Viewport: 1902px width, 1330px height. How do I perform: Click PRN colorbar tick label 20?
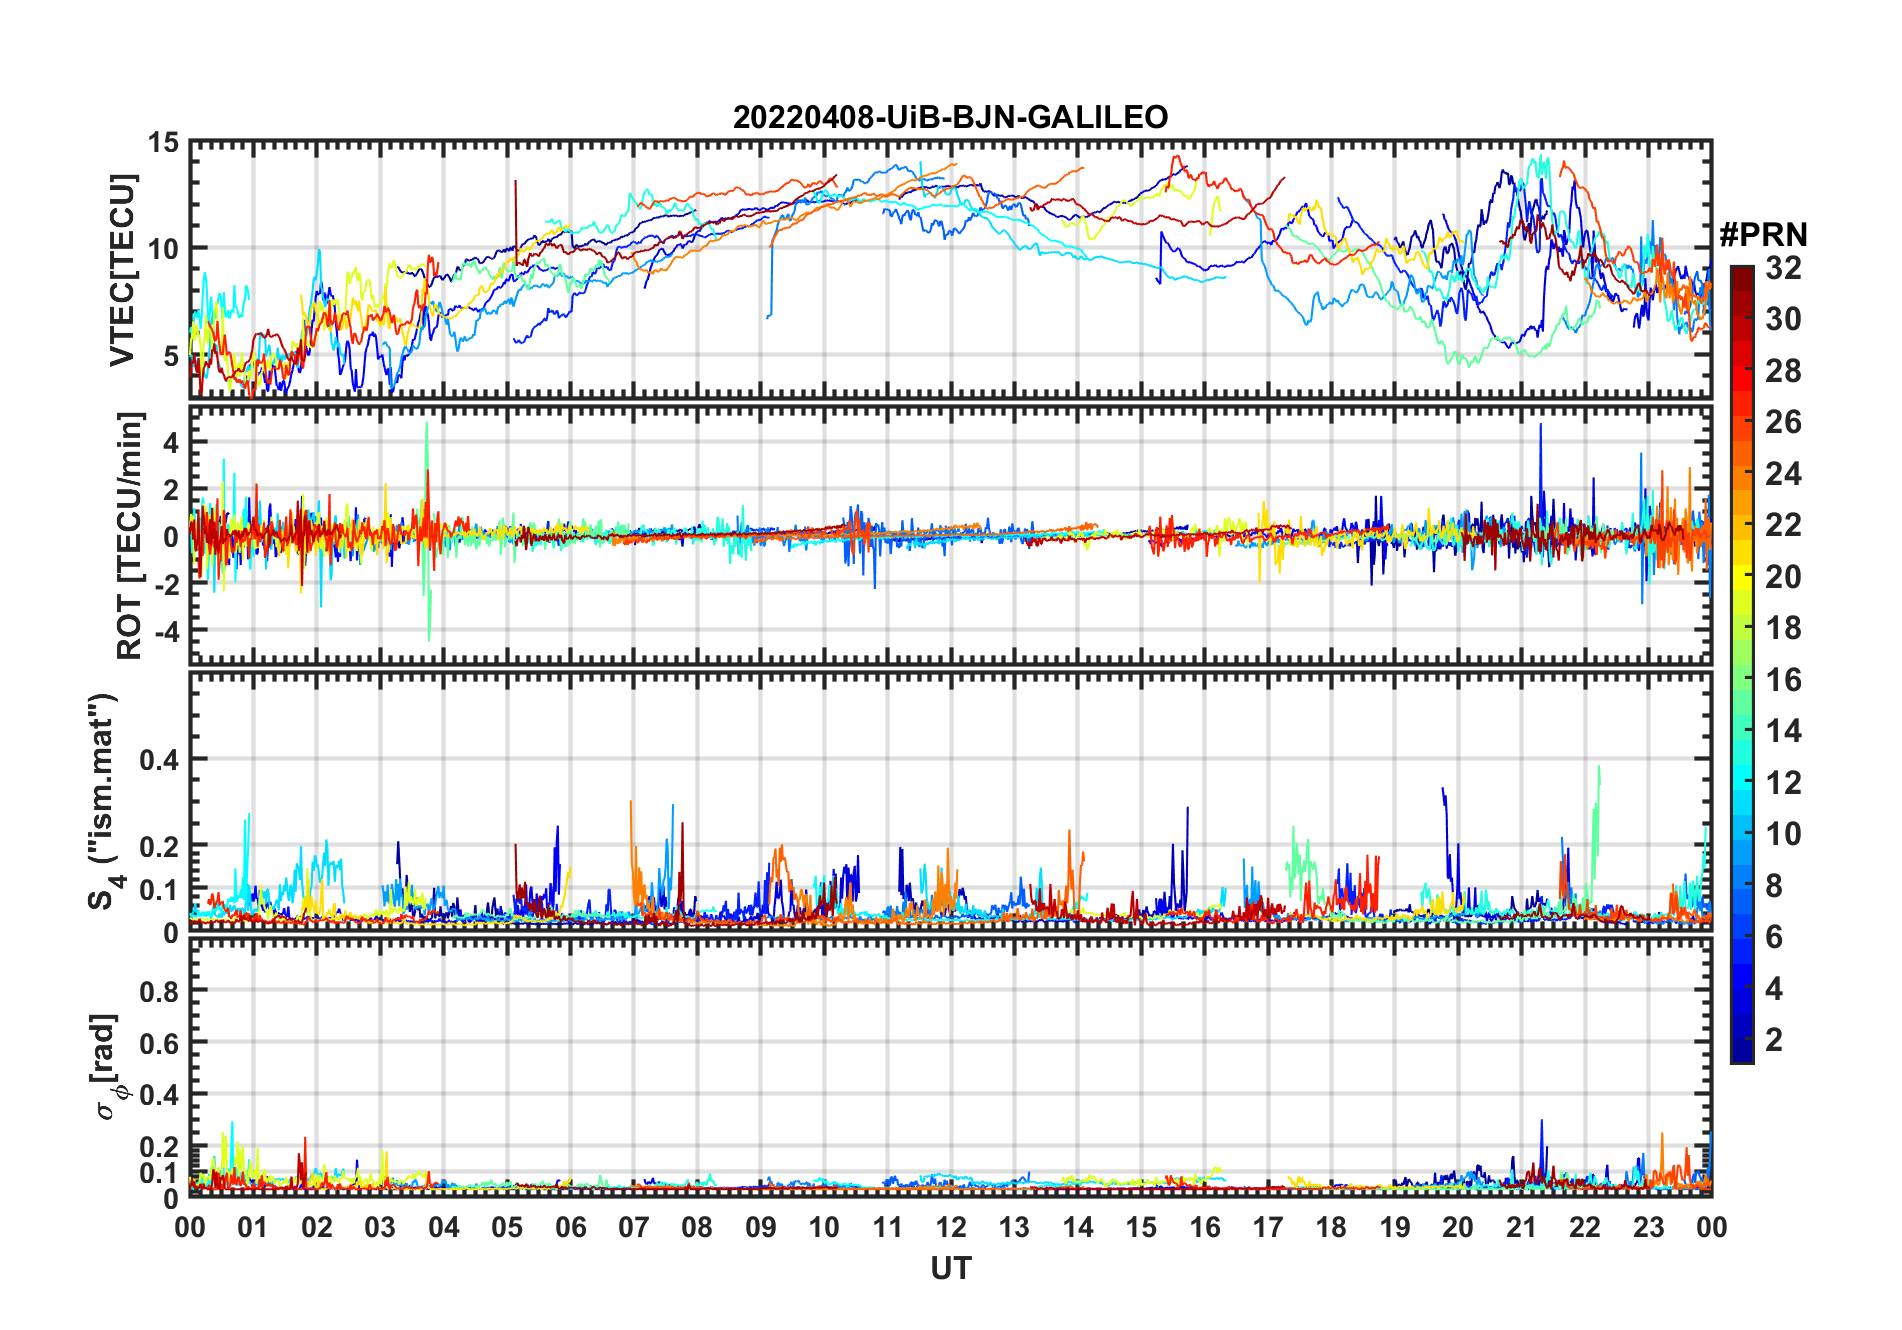coord(1783,577)
